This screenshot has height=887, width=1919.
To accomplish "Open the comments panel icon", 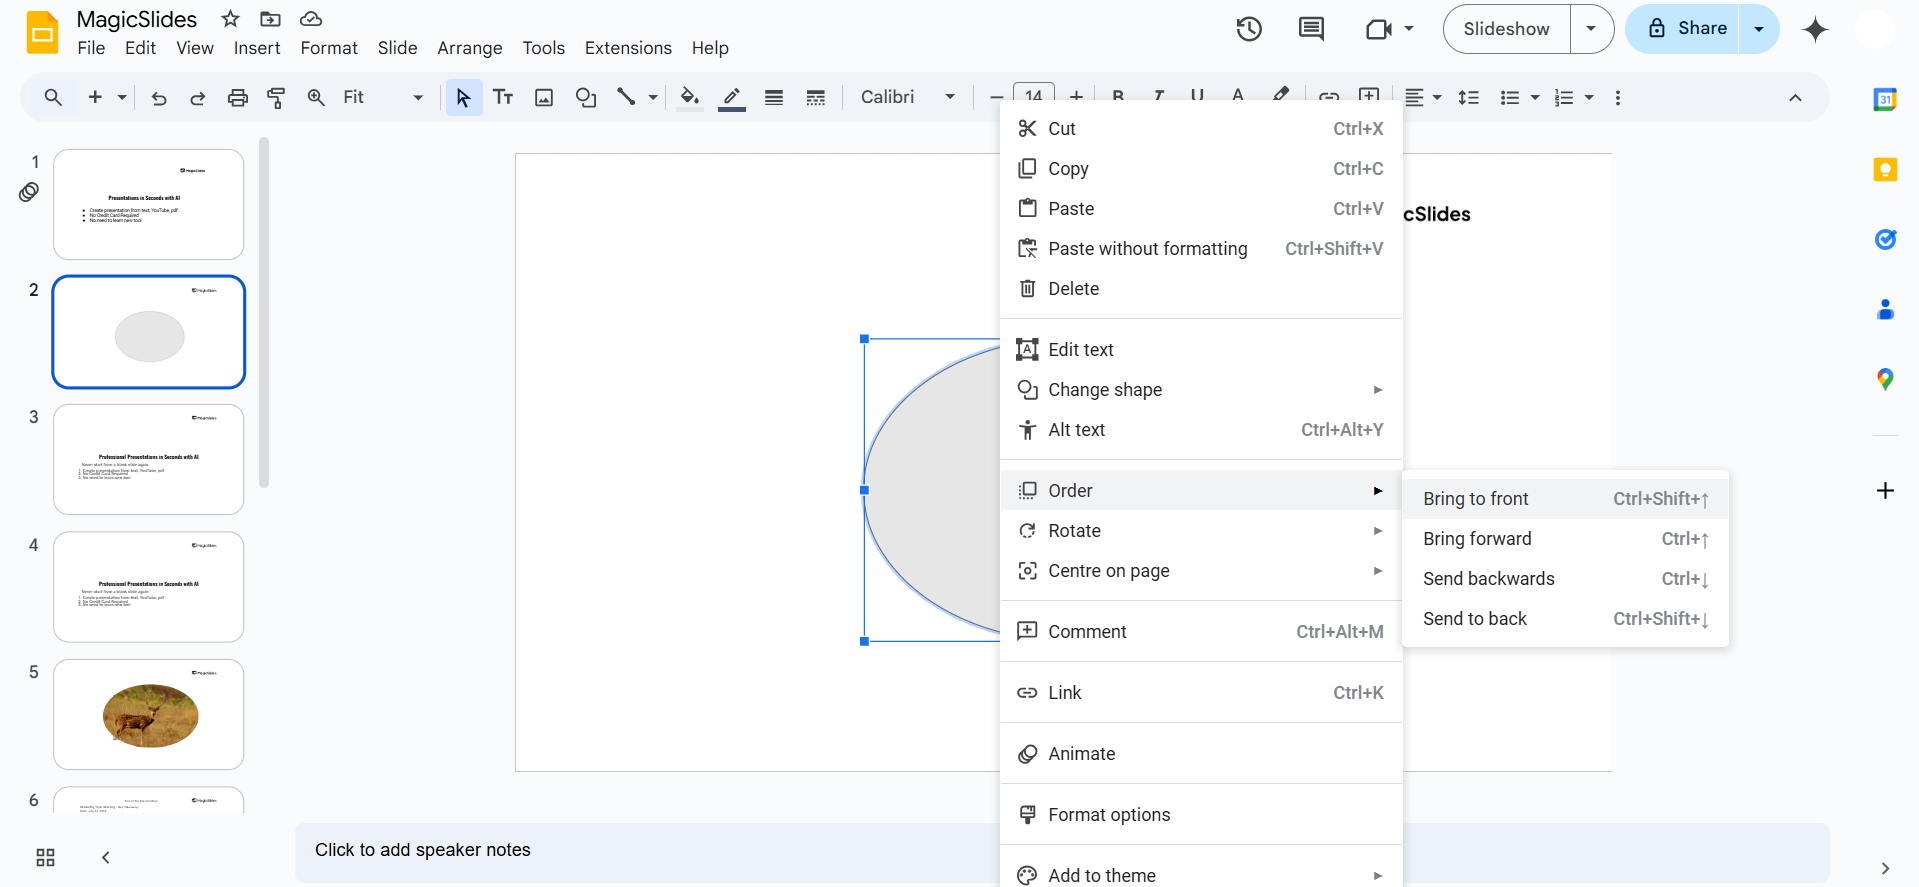I will tap(1311, 29).
